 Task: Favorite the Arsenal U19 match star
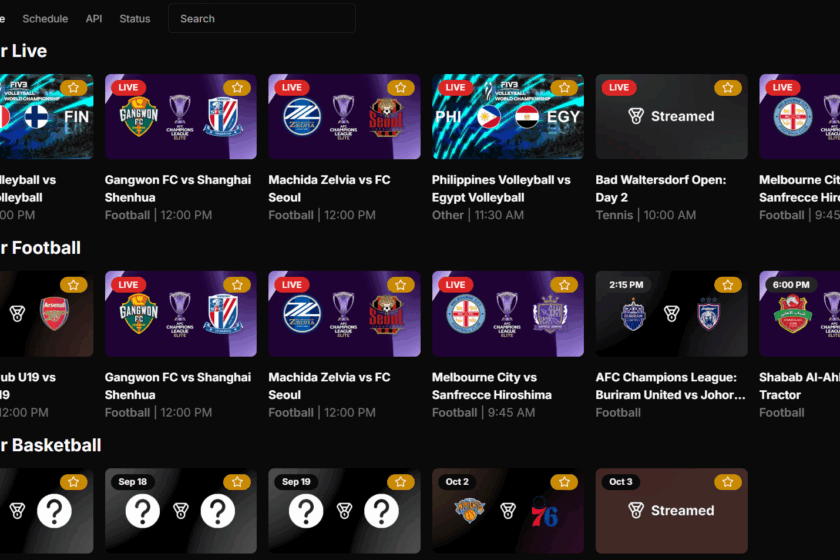(73, 285)
